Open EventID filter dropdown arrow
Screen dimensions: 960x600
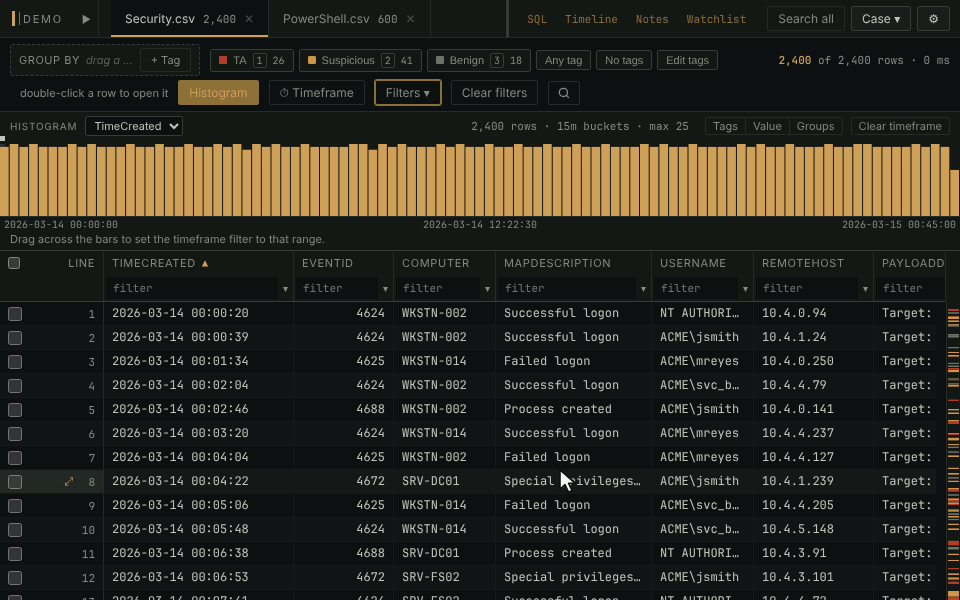[x=385, y=289]
